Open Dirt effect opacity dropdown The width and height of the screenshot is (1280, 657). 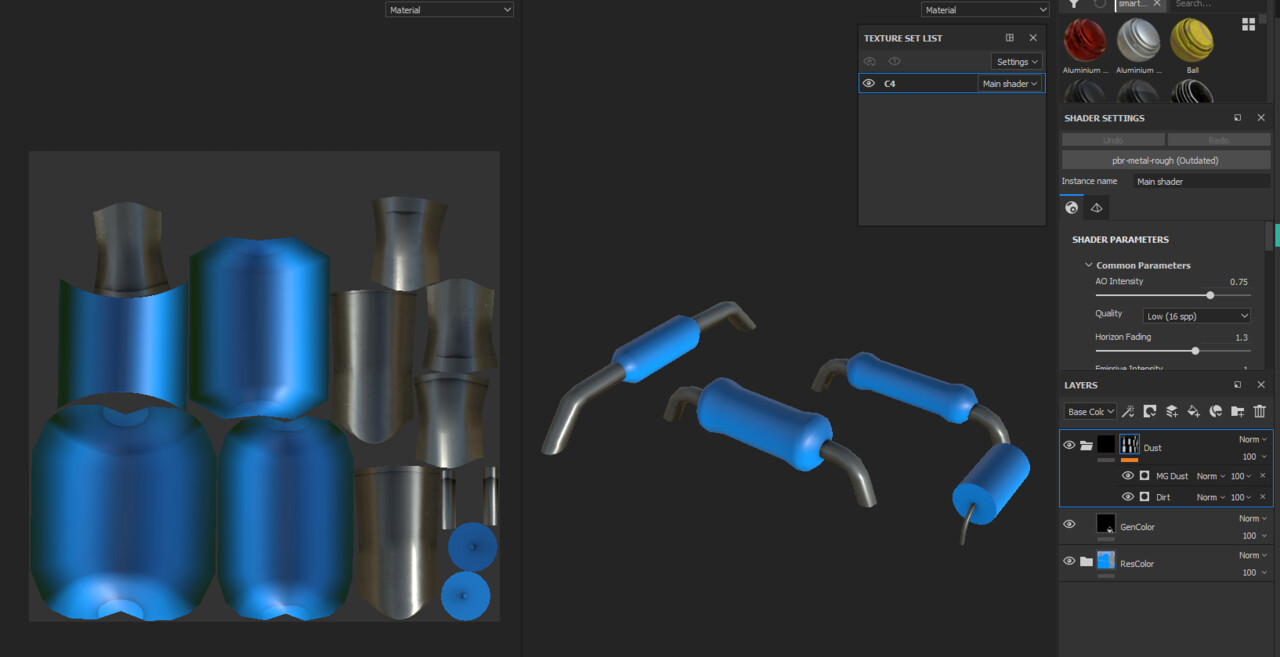(1240, 497)
